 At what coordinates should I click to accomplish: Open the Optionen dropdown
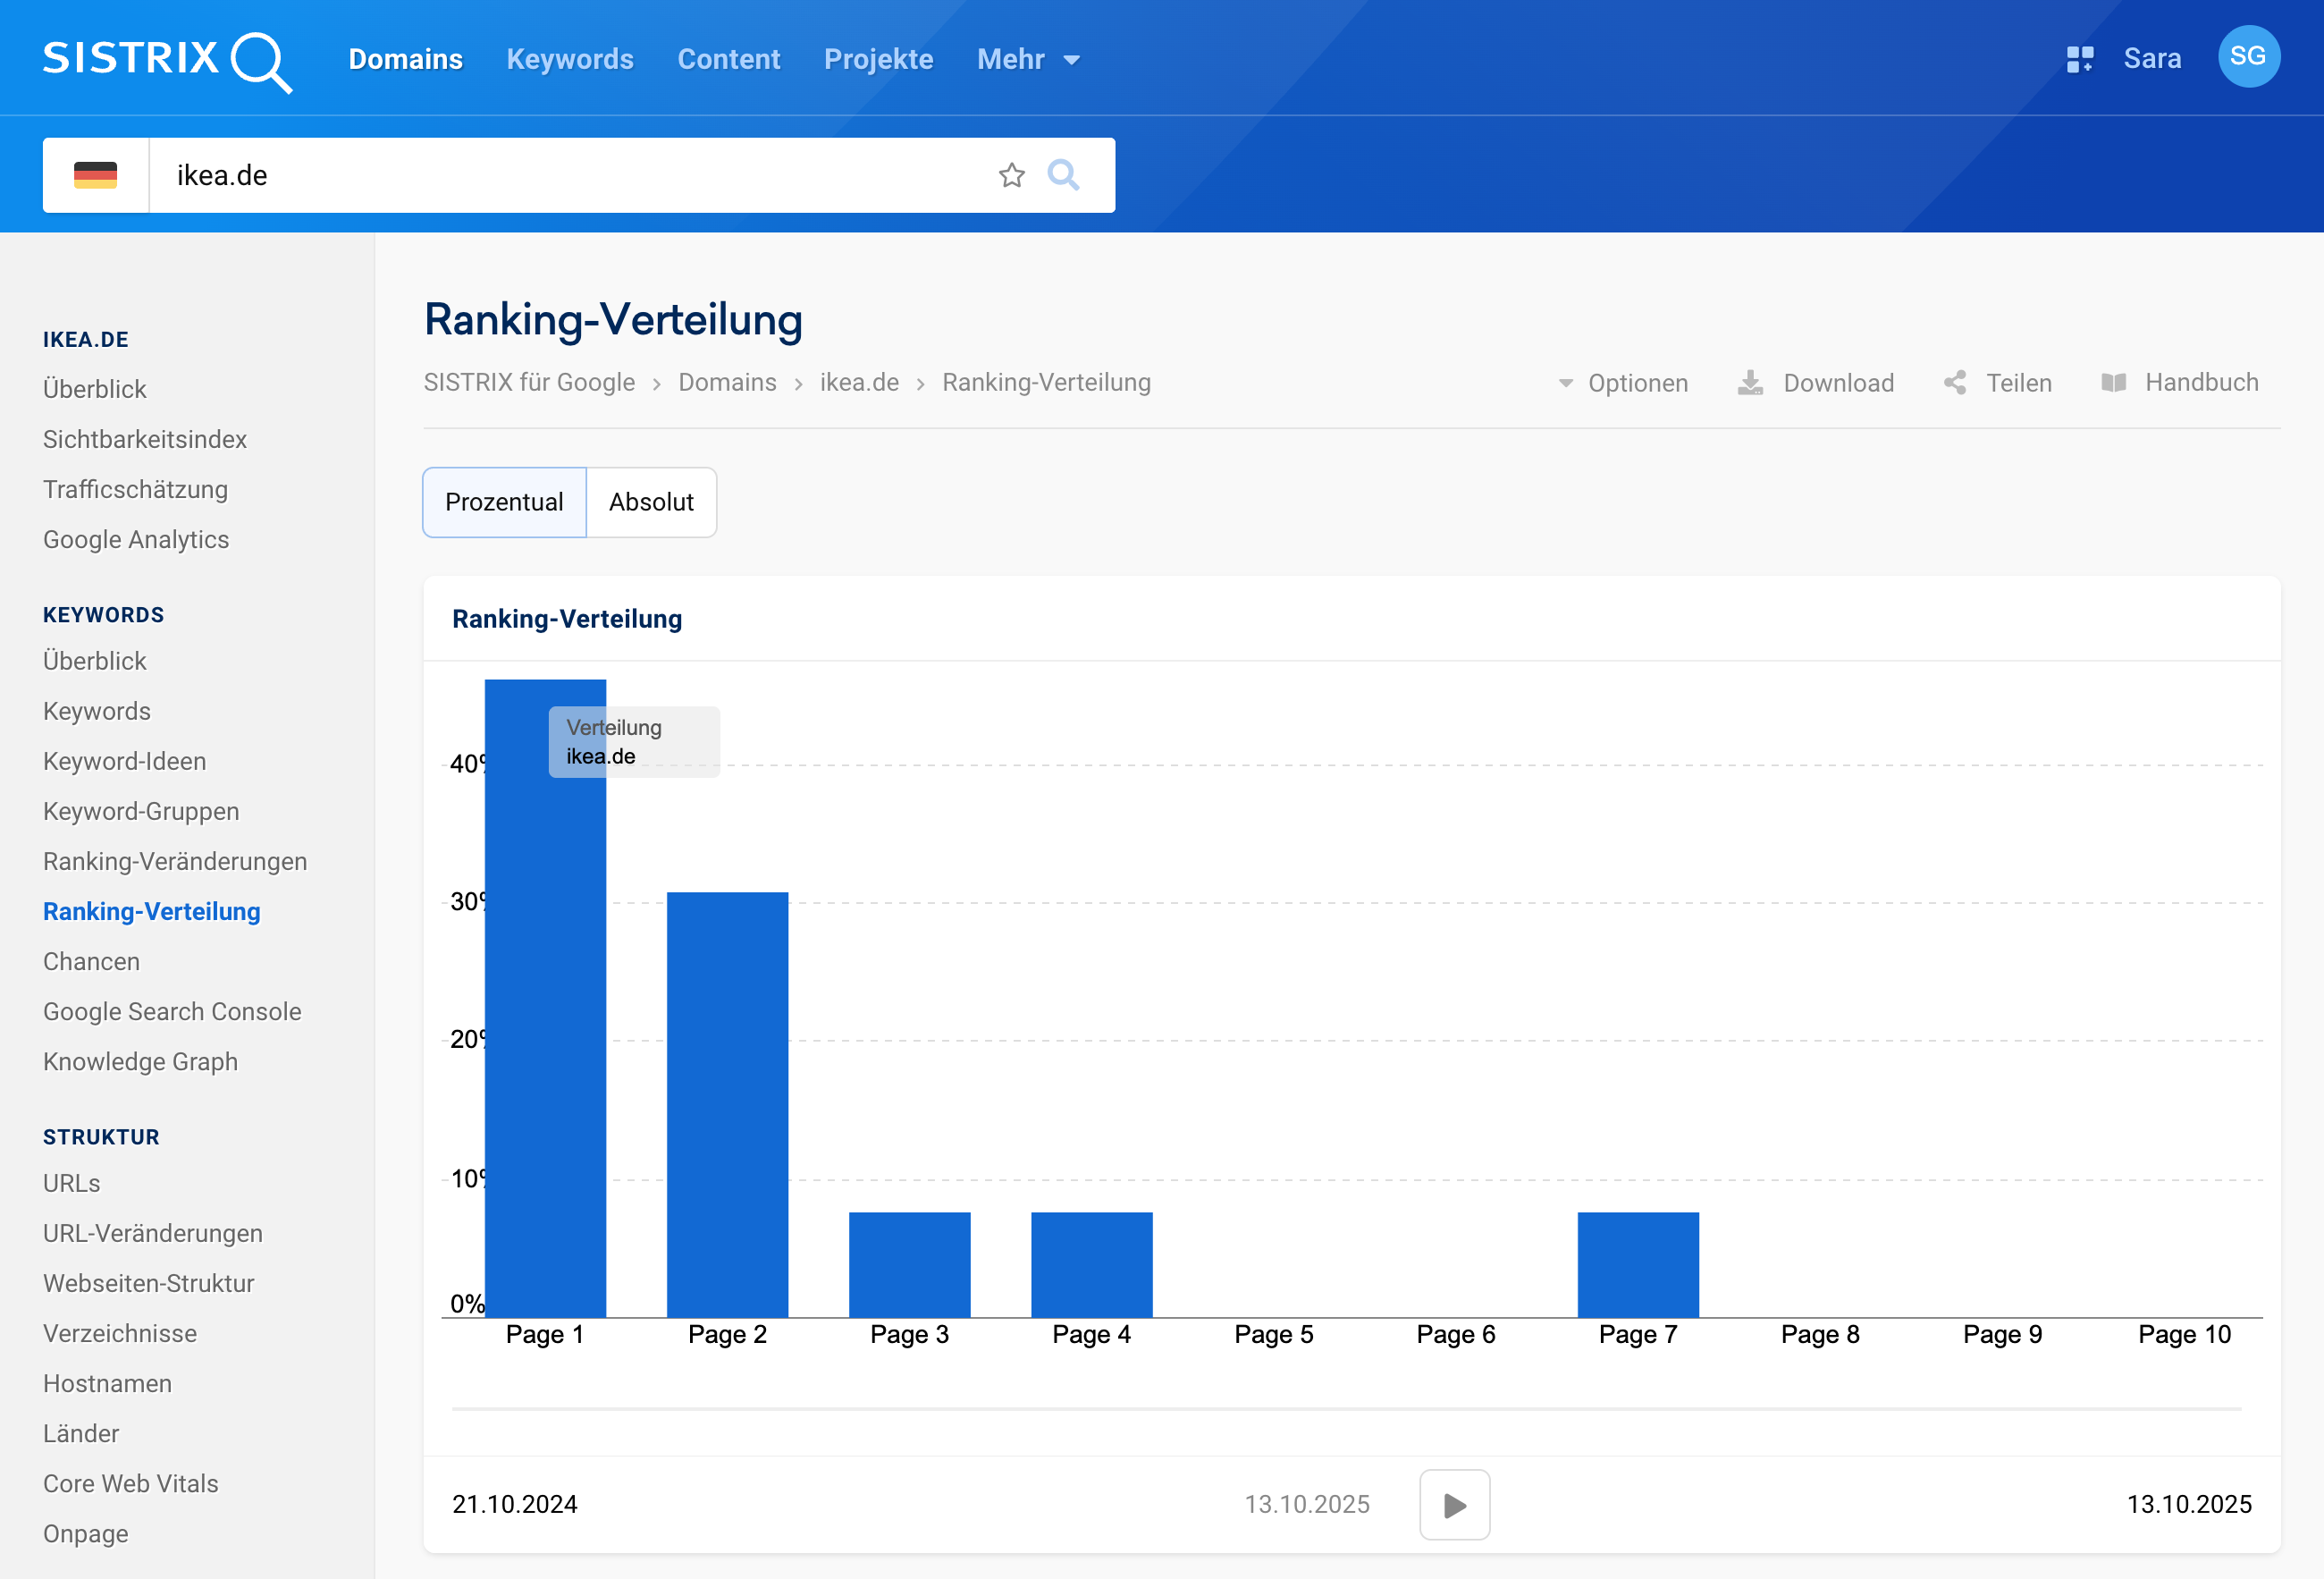pos(1622,382)
